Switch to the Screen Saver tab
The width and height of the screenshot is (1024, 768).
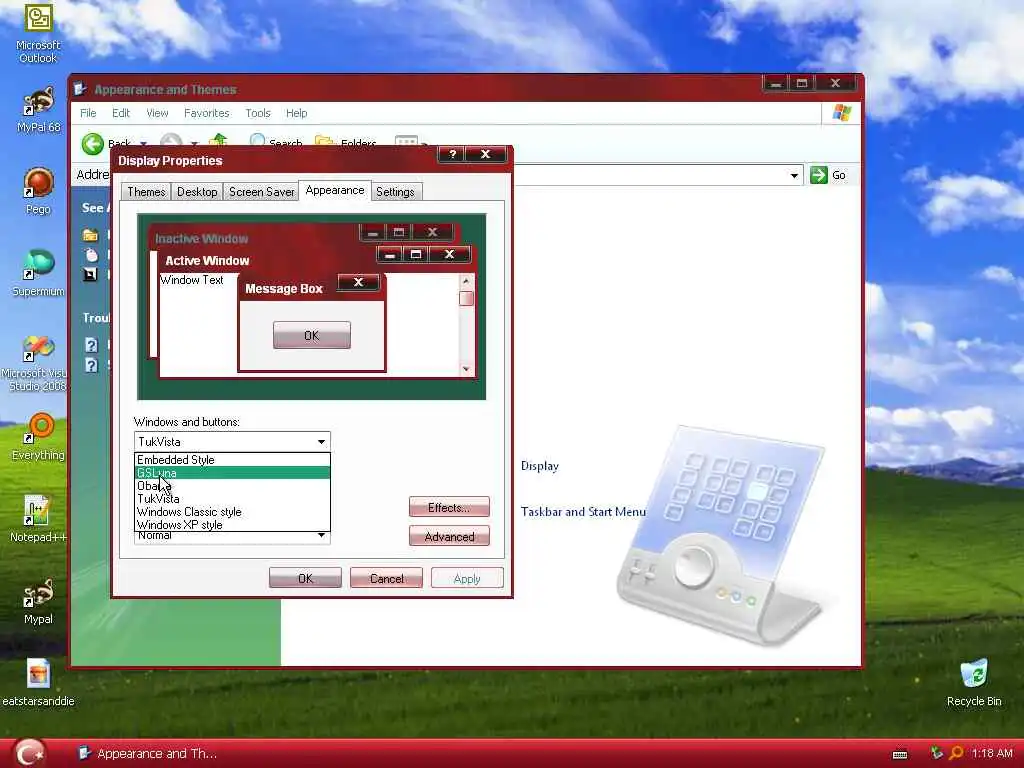[x=261, y=192]
